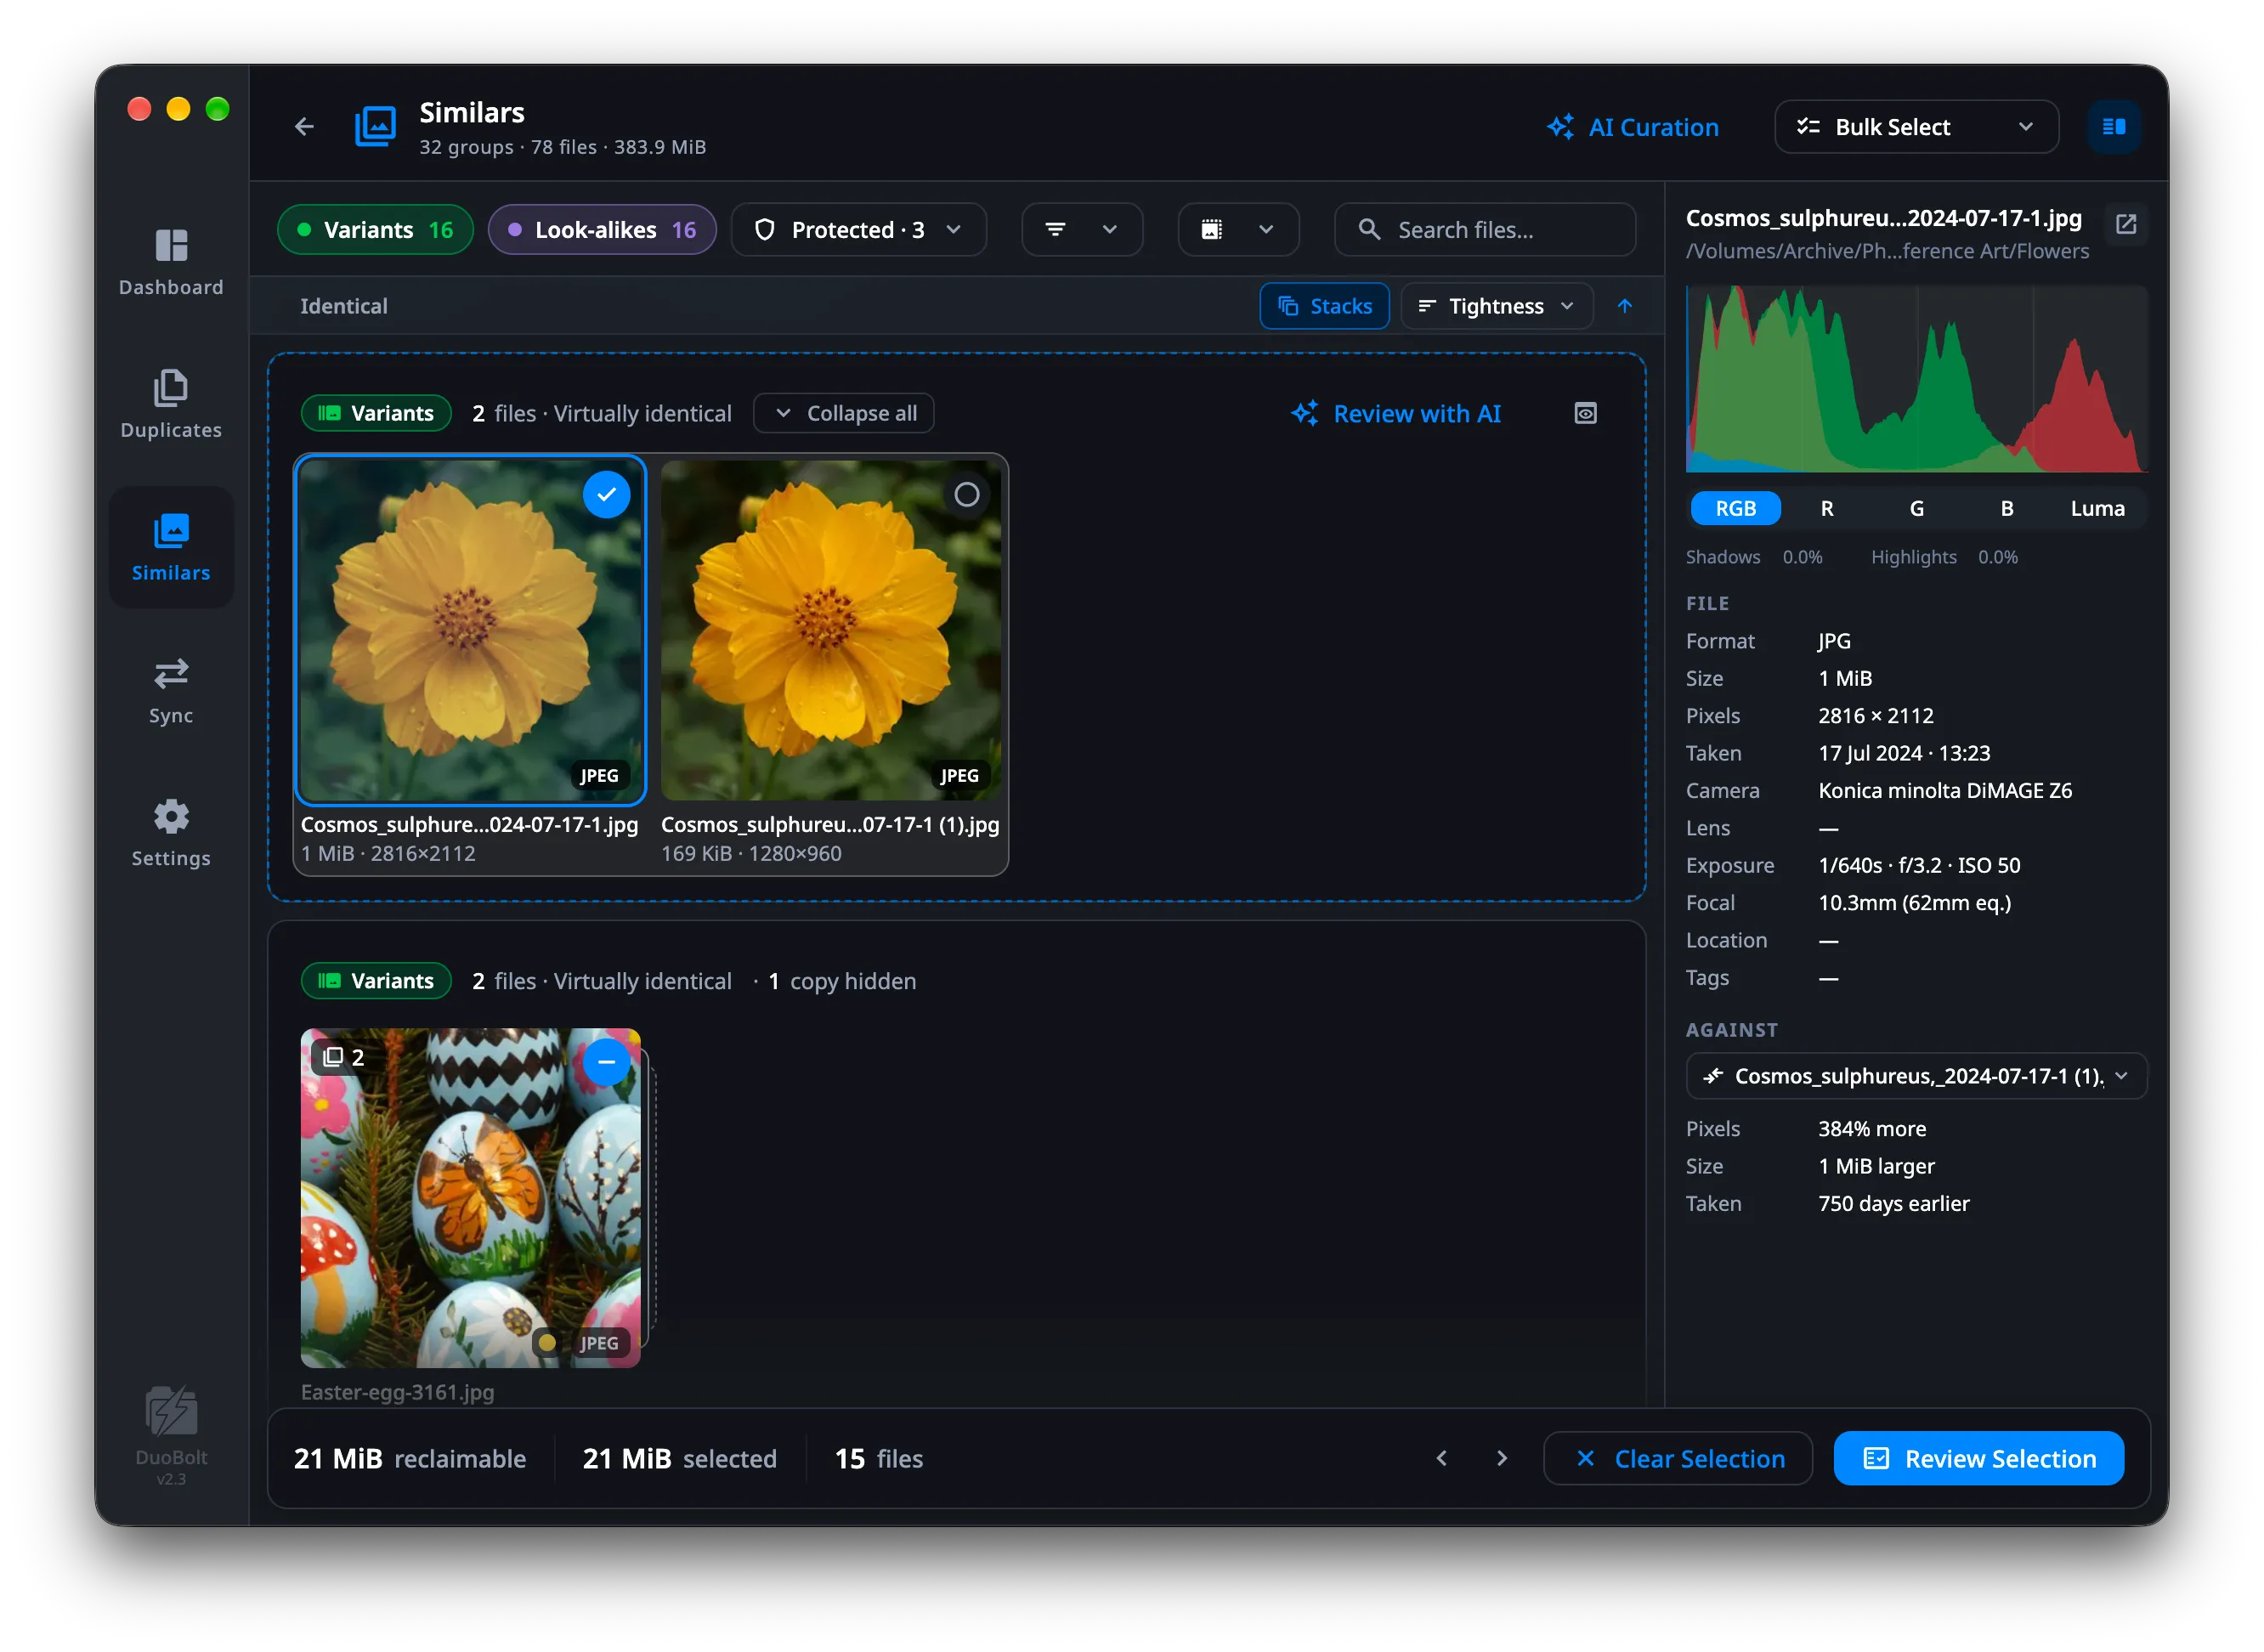Open the filter lines dropdown
The image size is (2264, 1652).
click(x=1081, y=230)
